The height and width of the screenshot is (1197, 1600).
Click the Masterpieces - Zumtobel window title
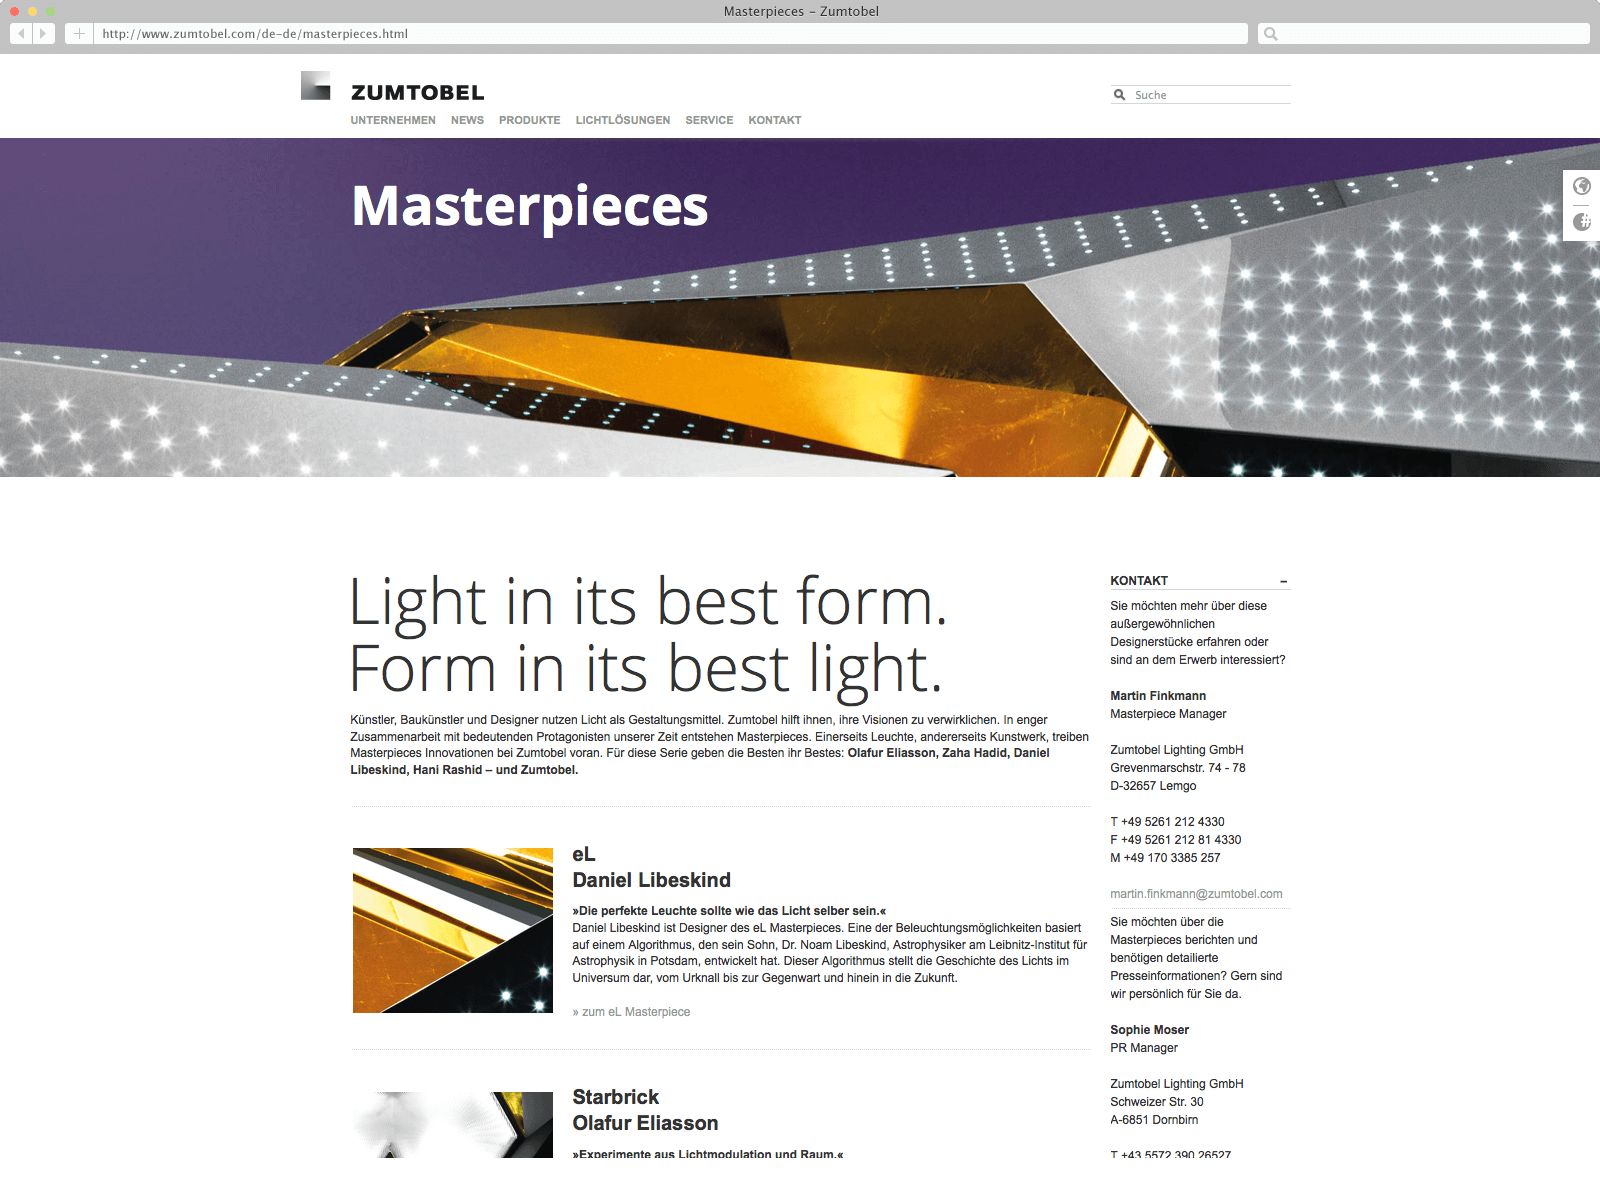click(x=801, y=11)
